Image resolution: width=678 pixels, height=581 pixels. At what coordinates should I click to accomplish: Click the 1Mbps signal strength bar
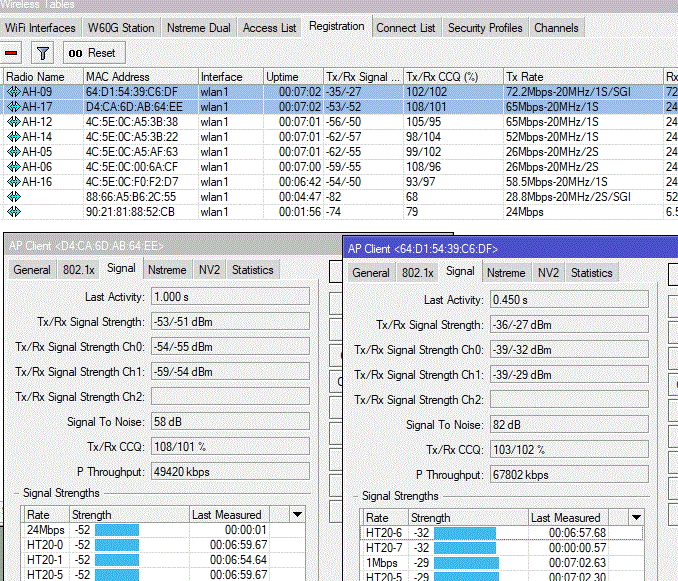pyautogui.click(x=466, y=563)
